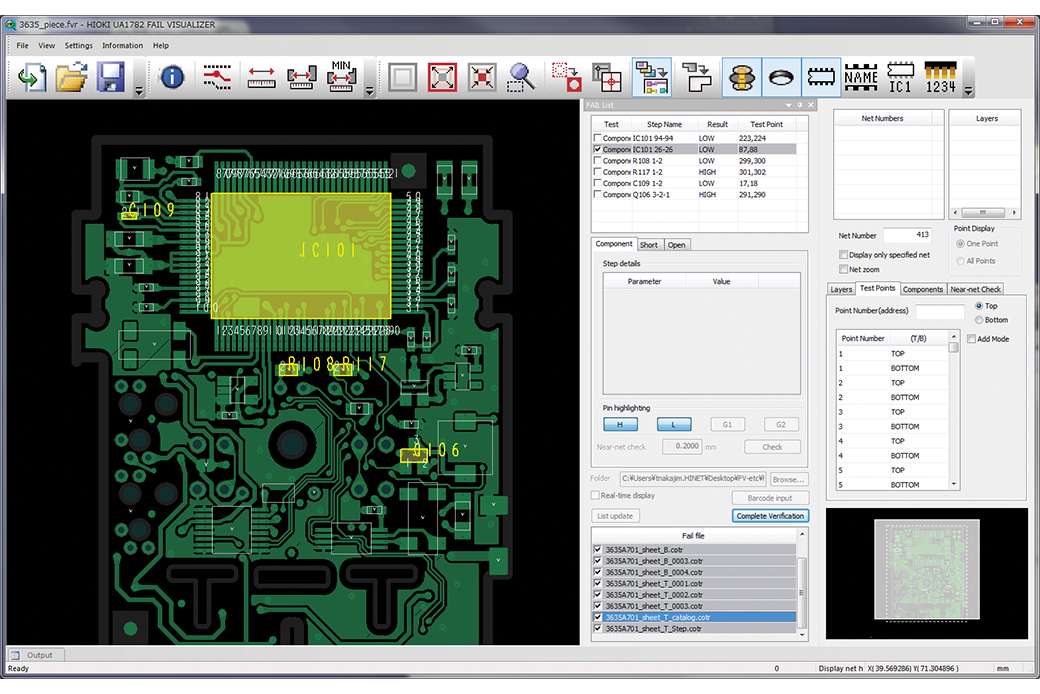
Task: Check the Component IC101 94-94 fail entry
Action: 595,138
